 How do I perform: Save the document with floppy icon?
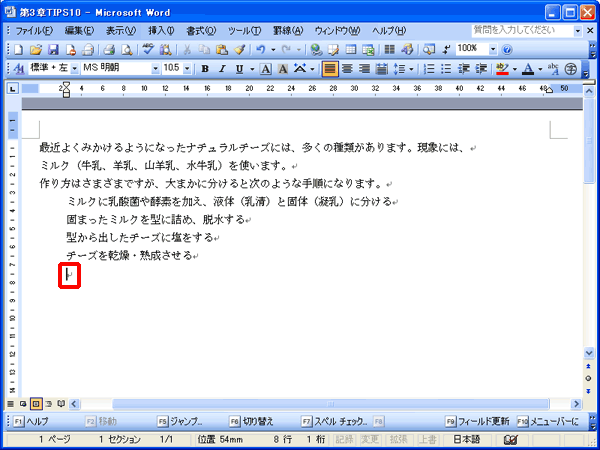click(x=53, y=49)
